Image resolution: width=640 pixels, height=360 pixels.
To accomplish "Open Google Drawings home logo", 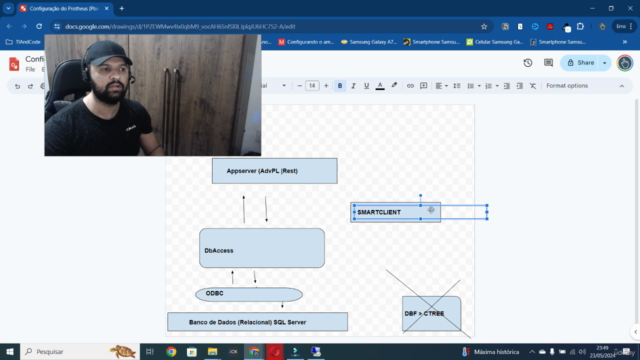I will (x=14, y=64).
